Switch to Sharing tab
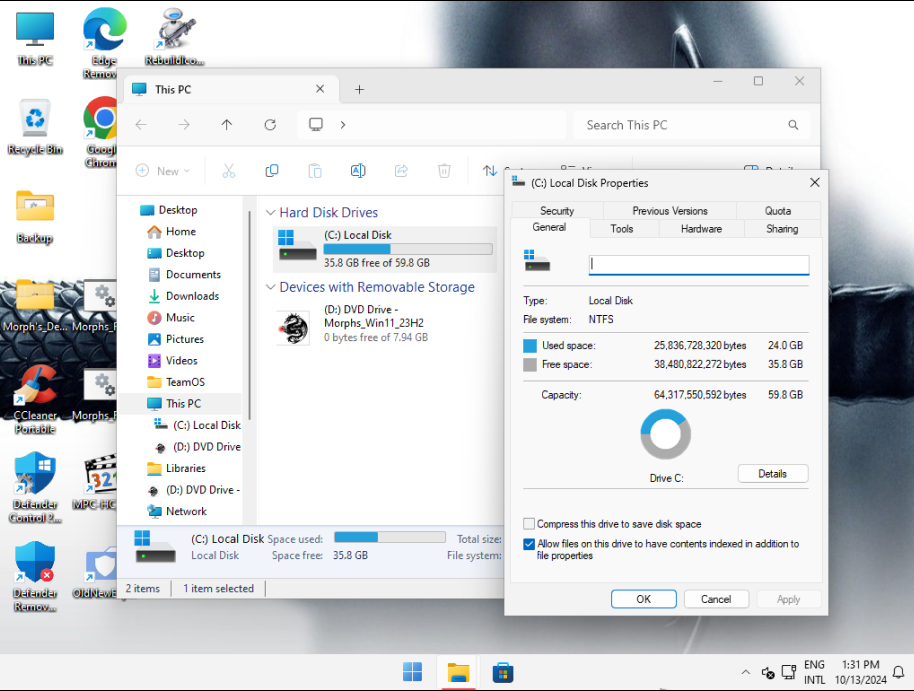The height and width of the screenshot is (691, 914). (x=782, y=229)
